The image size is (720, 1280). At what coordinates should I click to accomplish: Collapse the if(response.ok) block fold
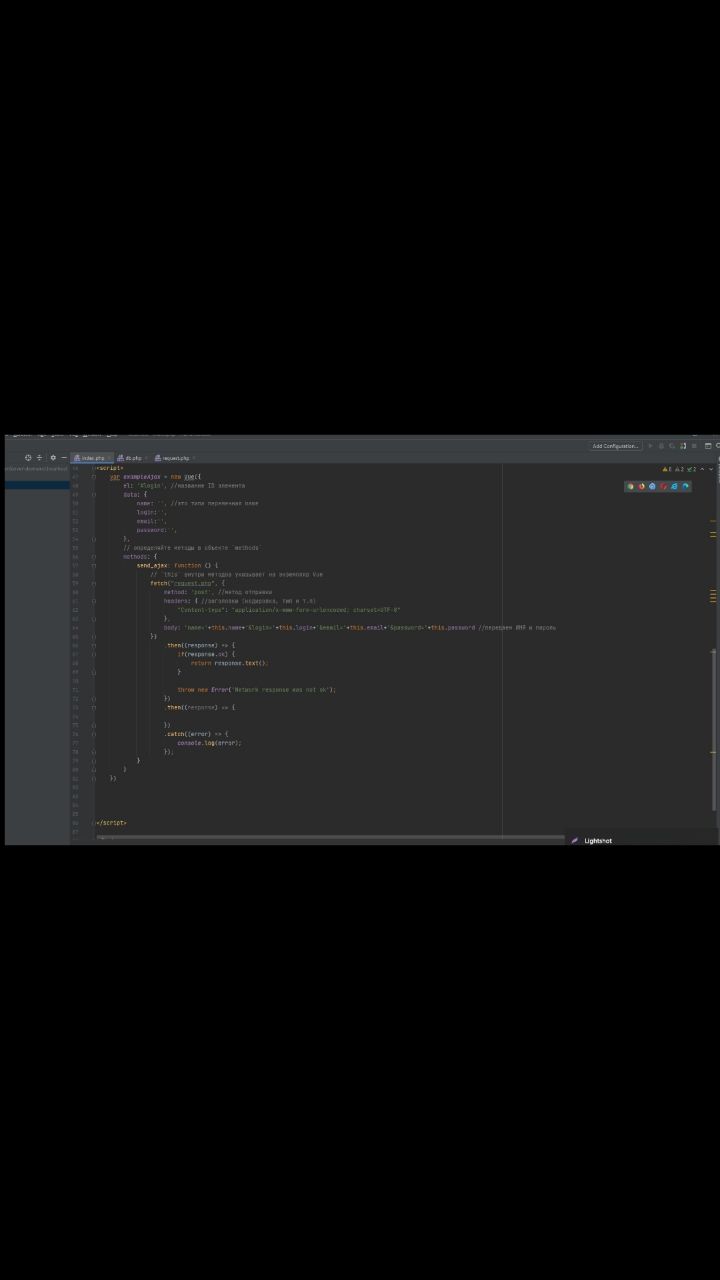[93, 654]
